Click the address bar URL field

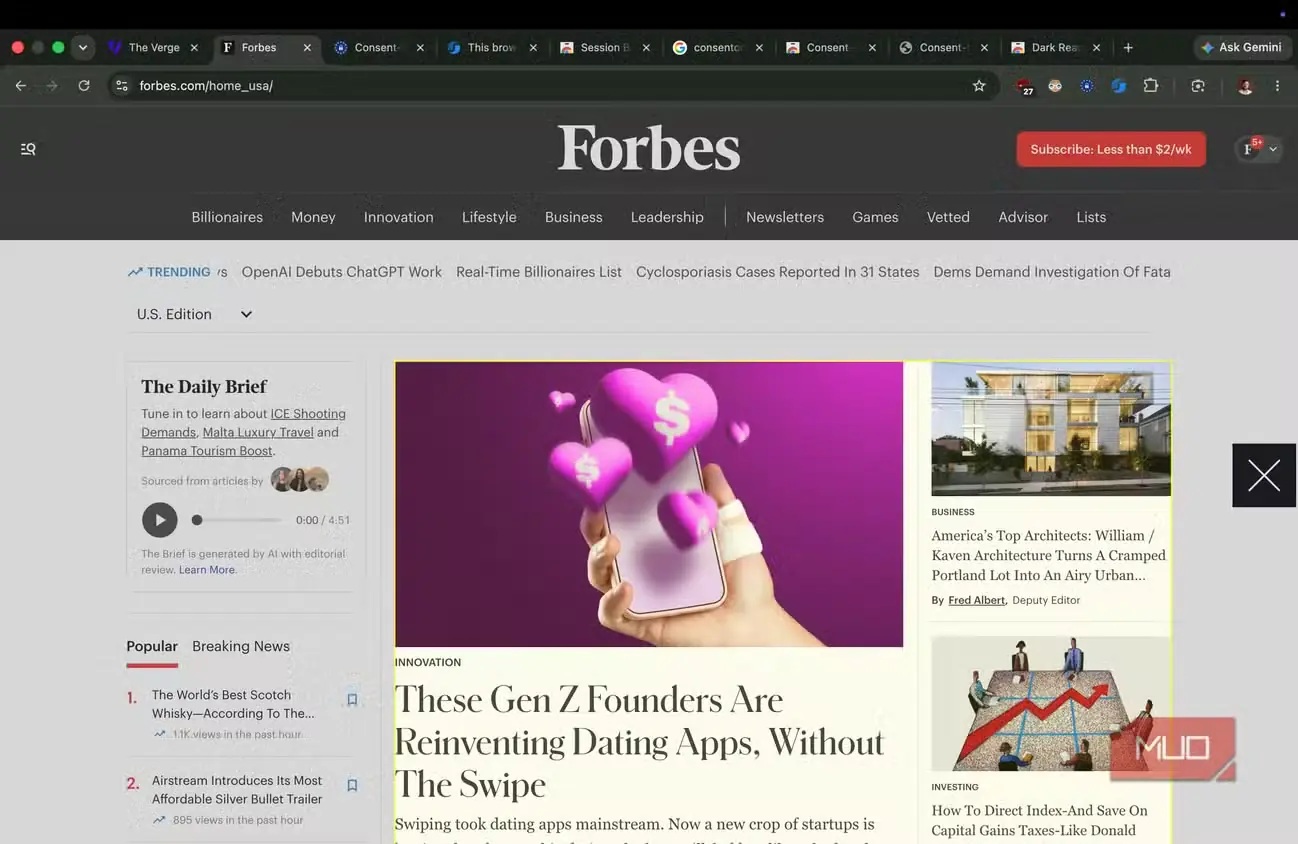point(550,86)
